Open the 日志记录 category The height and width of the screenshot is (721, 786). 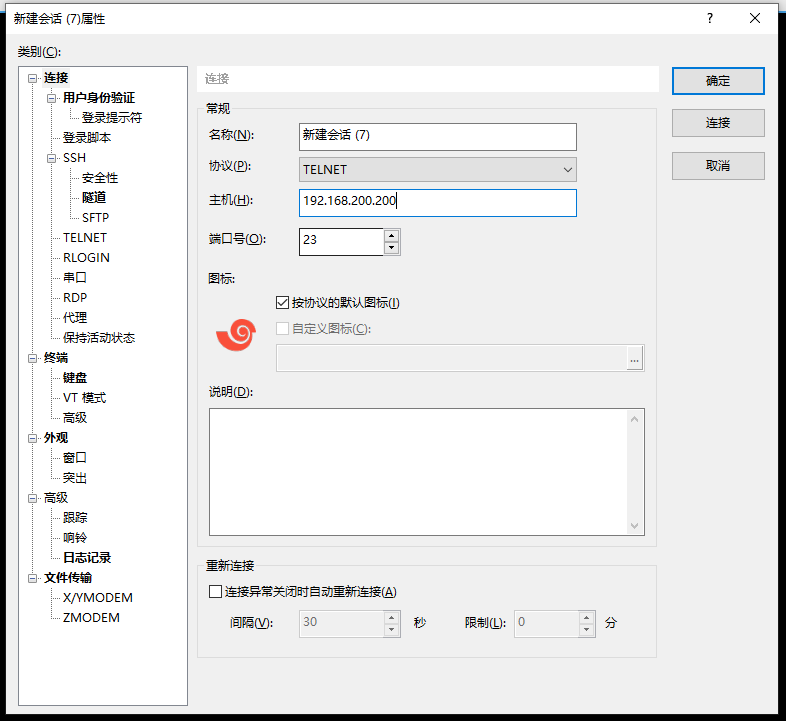tap(87, 558)
